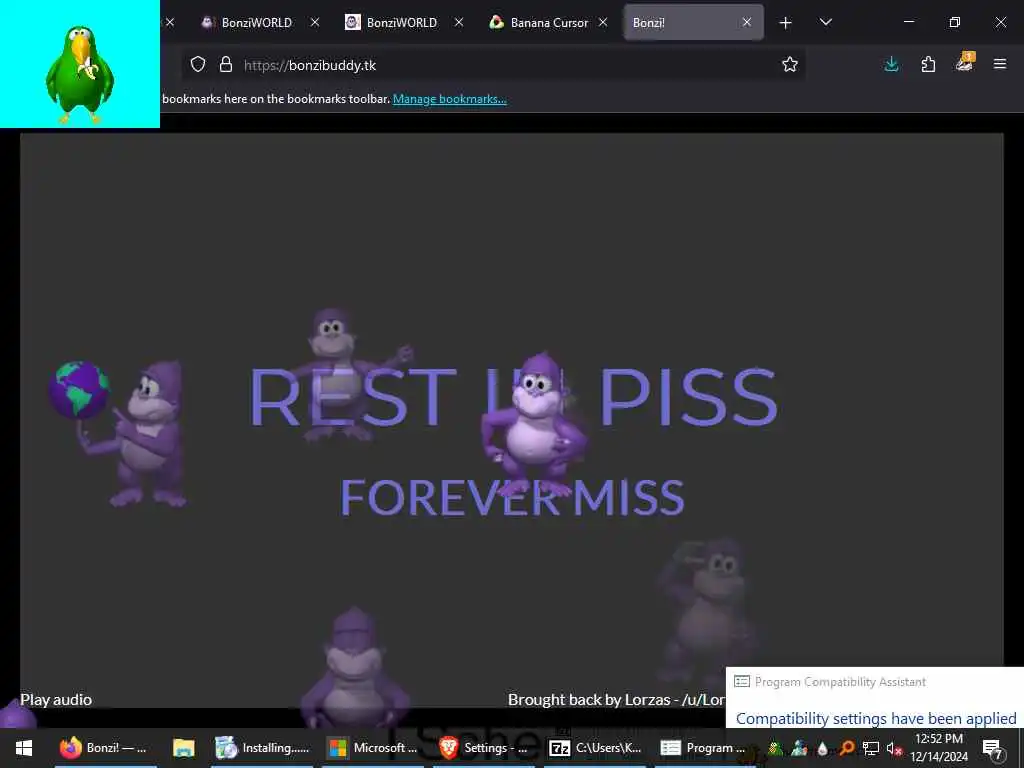Switch to the 7-Zip C:\Users taskbar window
The width and height of the screenshot is (1024, 768).
click(594, 748)
